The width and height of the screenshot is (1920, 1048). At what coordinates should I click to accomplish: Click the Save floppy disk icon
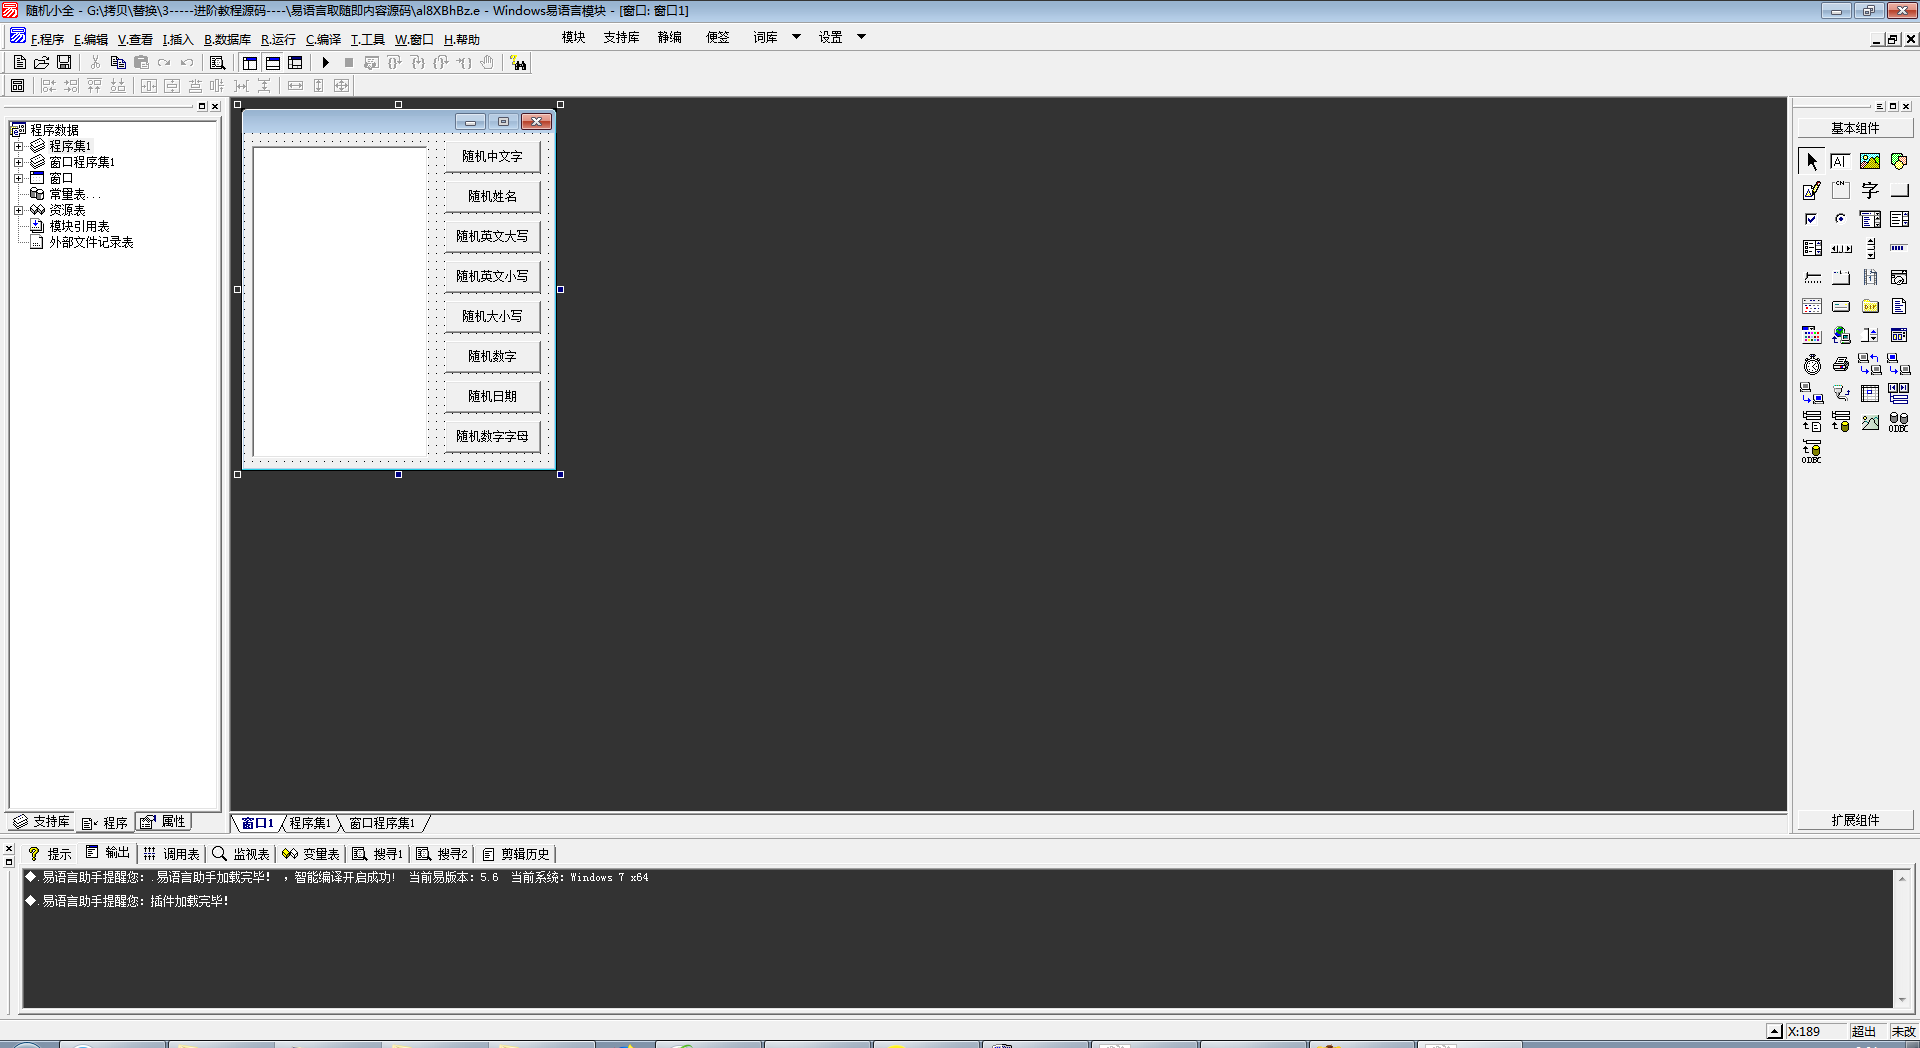(x=64, y=63)
